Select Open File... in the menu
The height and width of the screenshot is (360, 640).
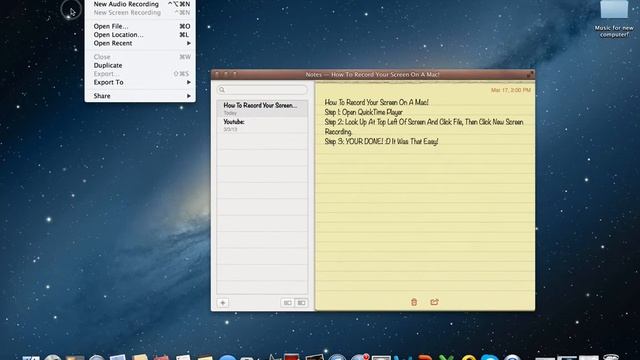point(140,26)
